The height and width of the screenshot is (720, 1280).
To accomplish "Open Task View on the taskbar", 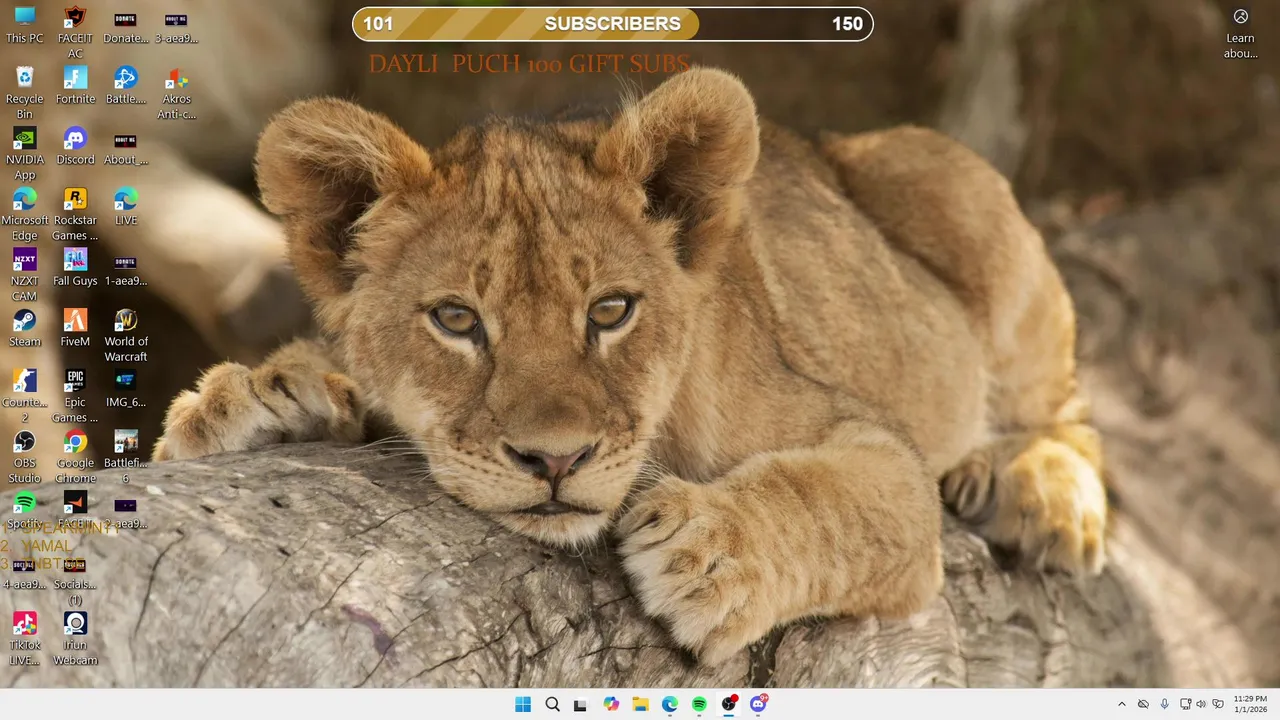I will click(581, 704).
